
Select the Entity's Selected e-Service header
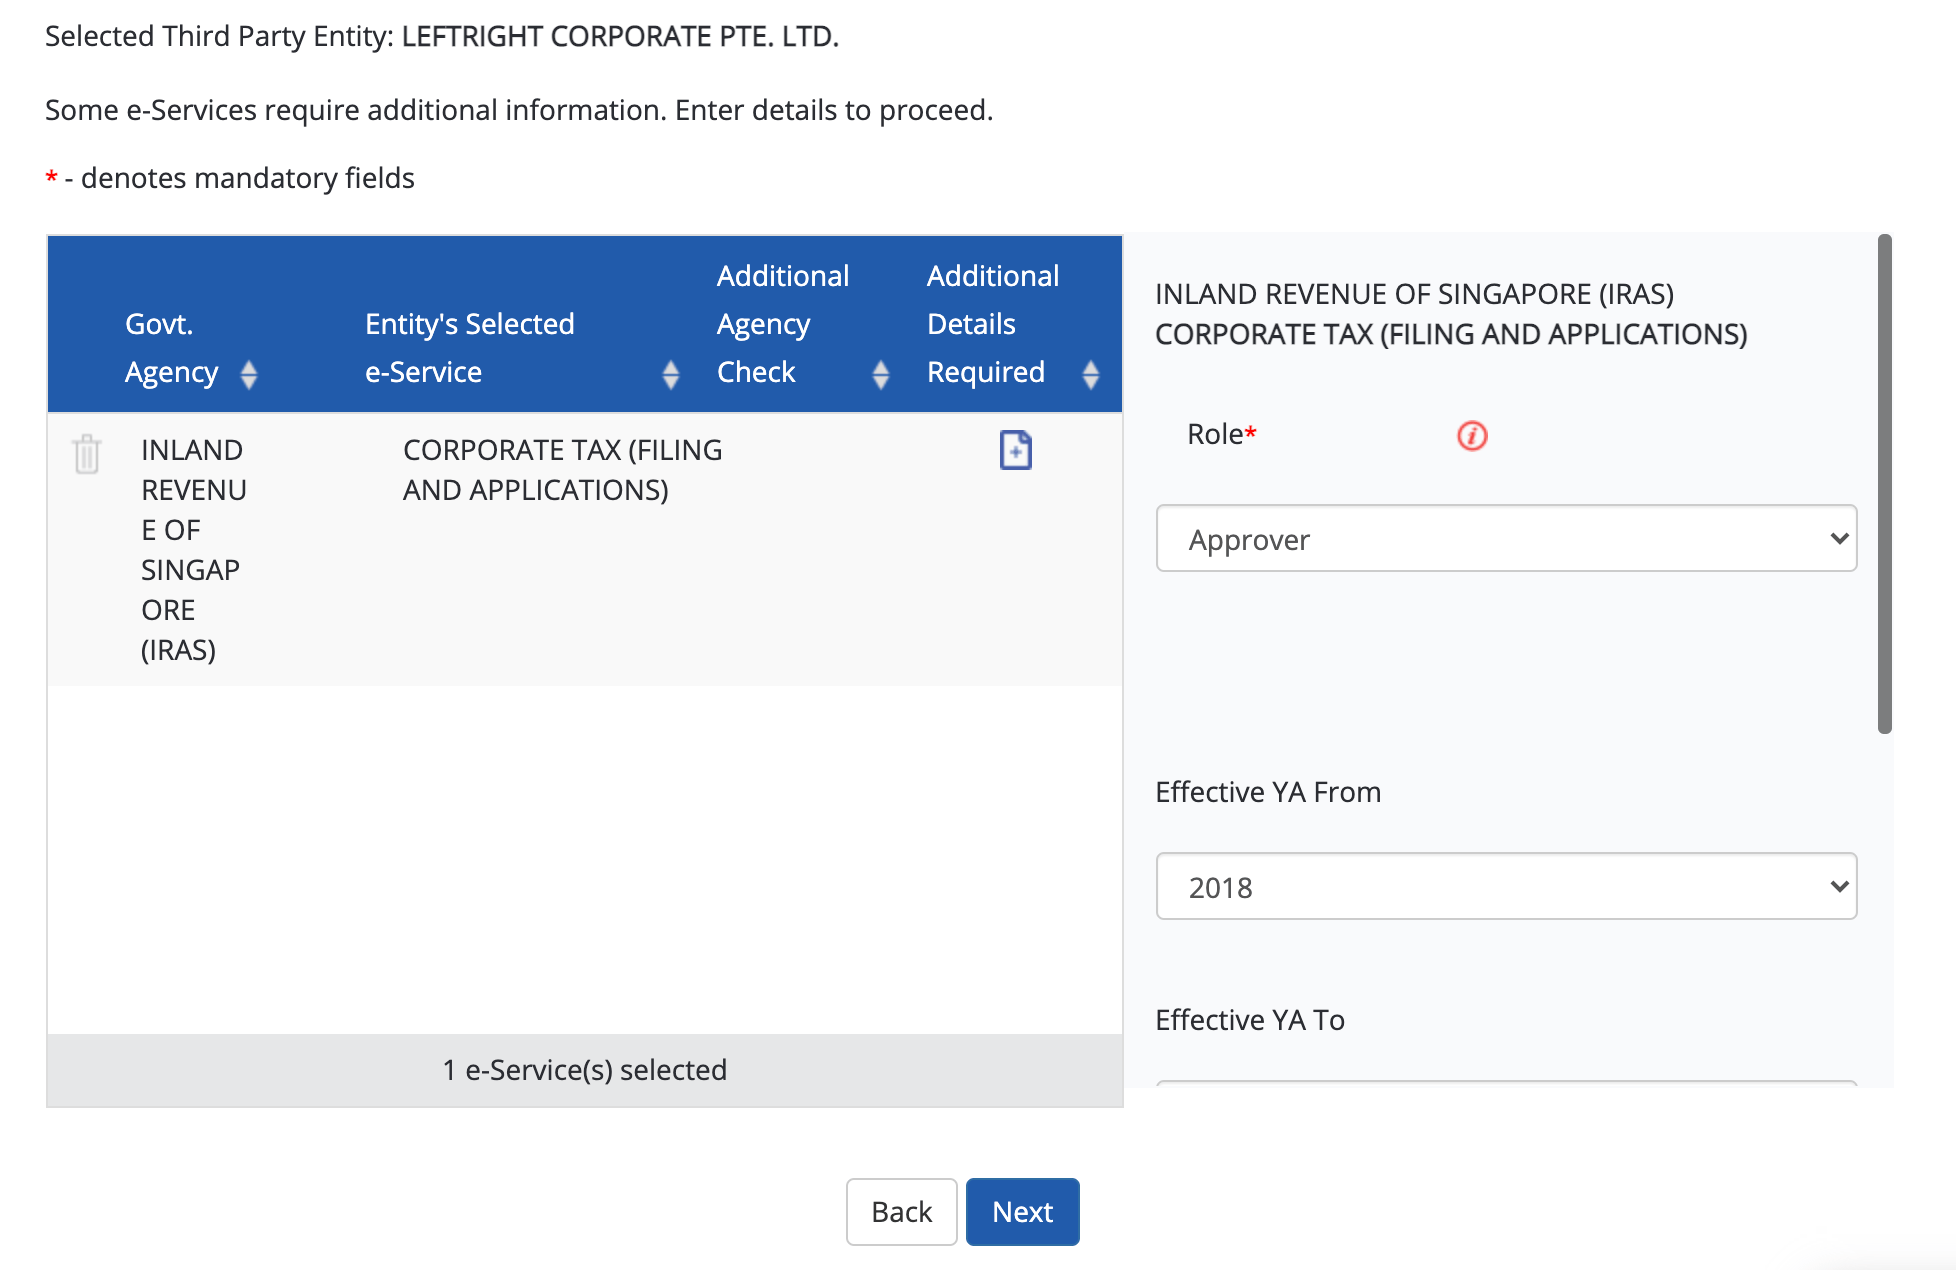click(x=470, y=348)
